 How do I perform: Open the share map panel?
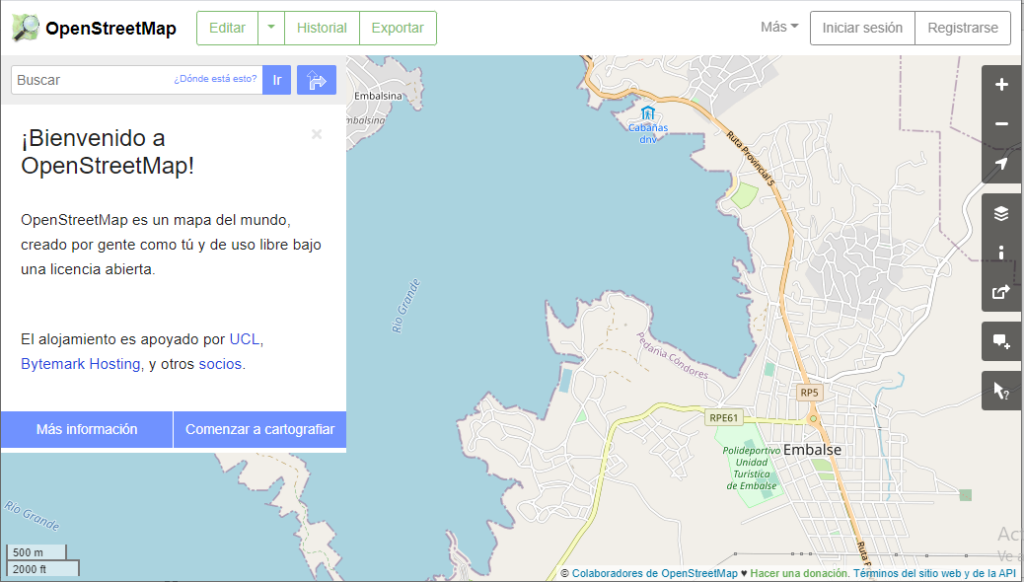[x=1001, y=292]
